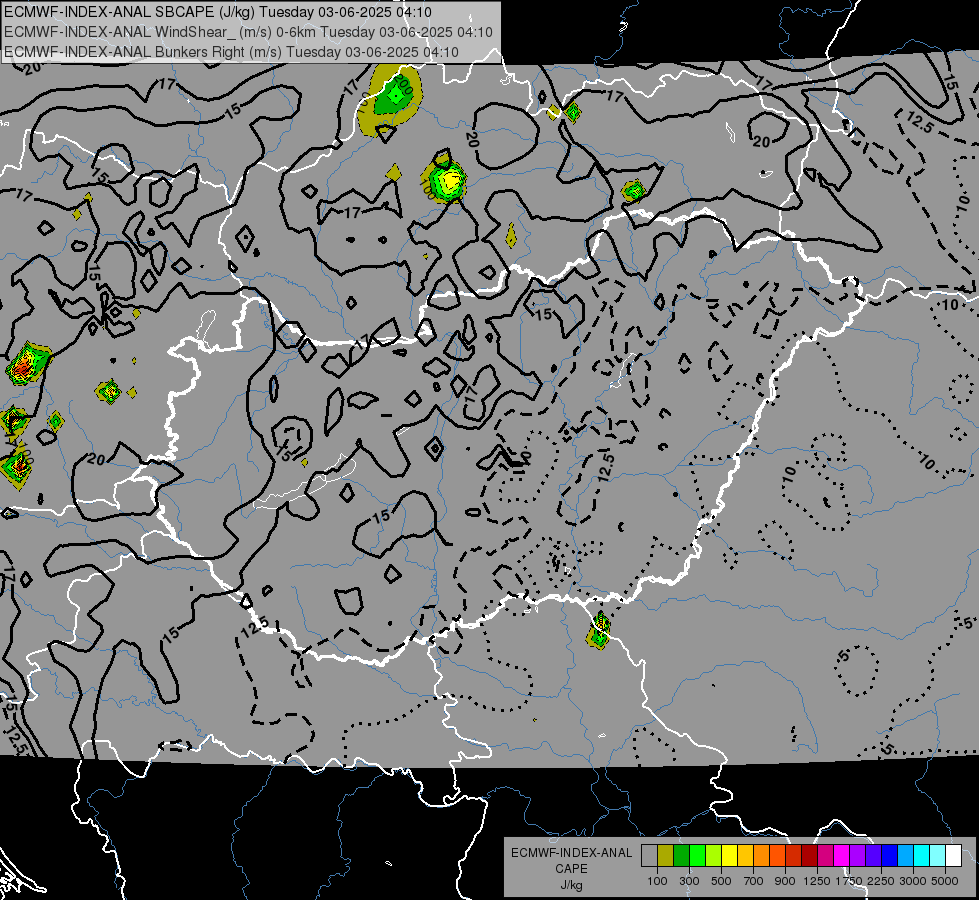Click the 5000 tick label in the legend
The height and width of the screenshot is (900, 979).
(x=945, y=881)
